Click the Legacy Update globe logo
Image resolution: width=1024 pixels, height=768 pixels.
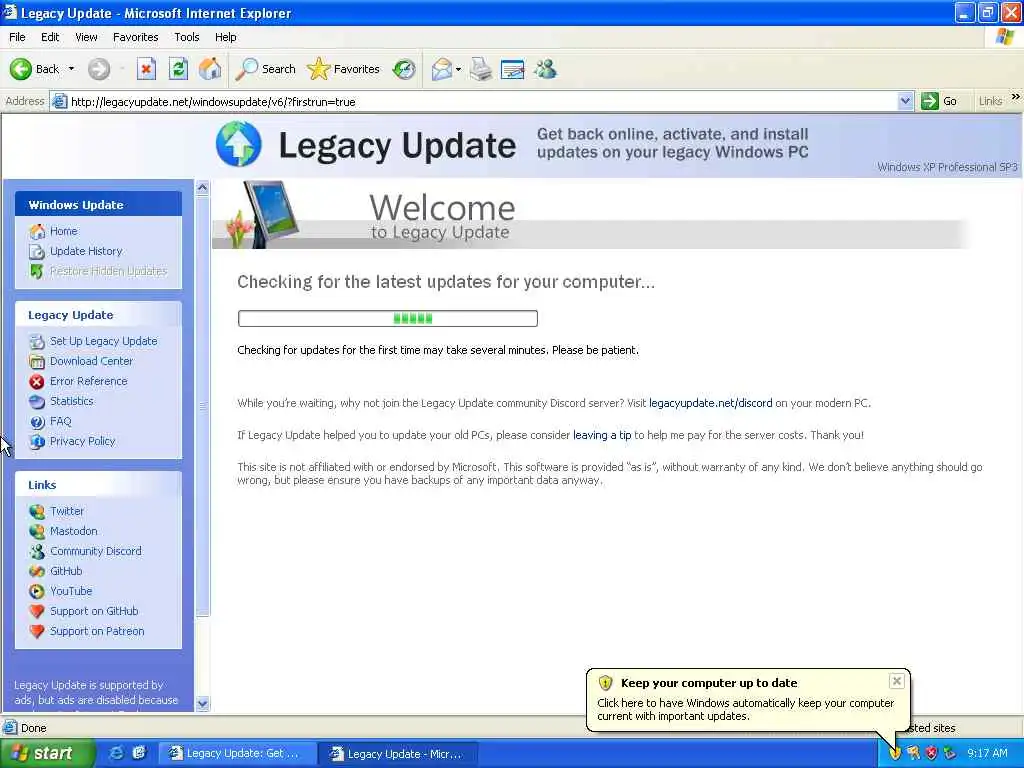point(238,144)
